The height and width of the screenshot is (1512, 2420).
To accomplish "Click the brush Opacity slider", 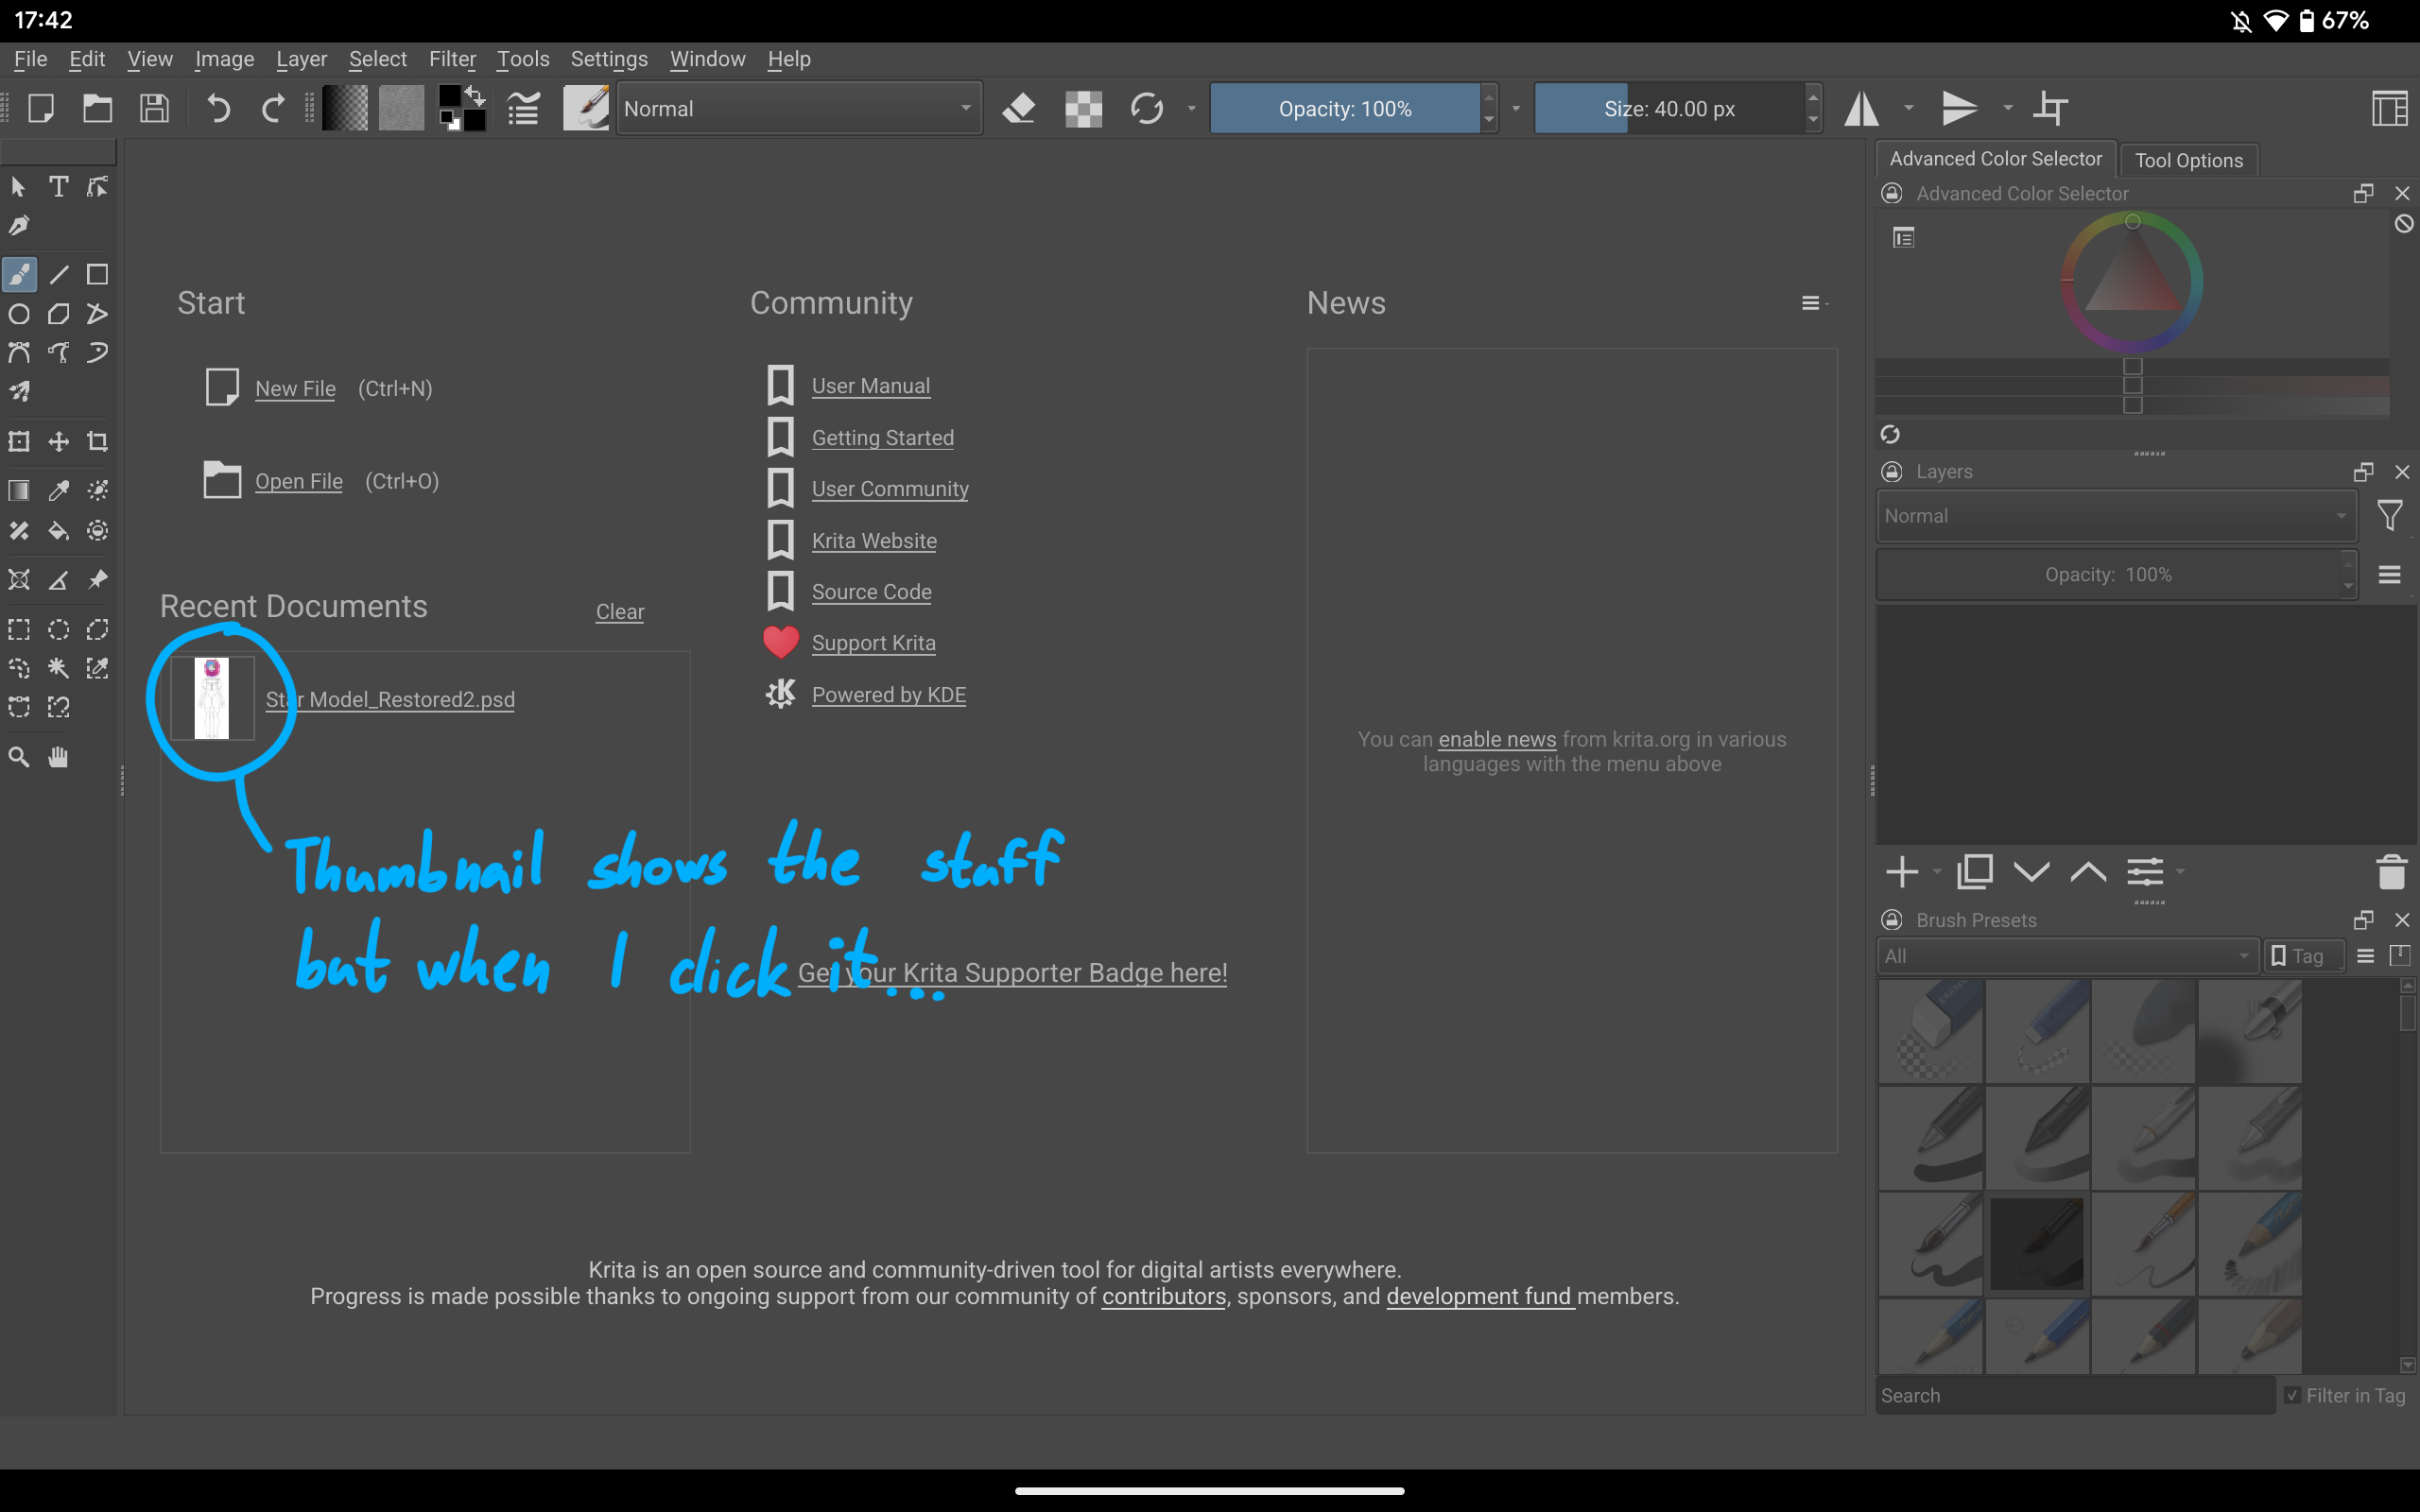I will 1343,108.
